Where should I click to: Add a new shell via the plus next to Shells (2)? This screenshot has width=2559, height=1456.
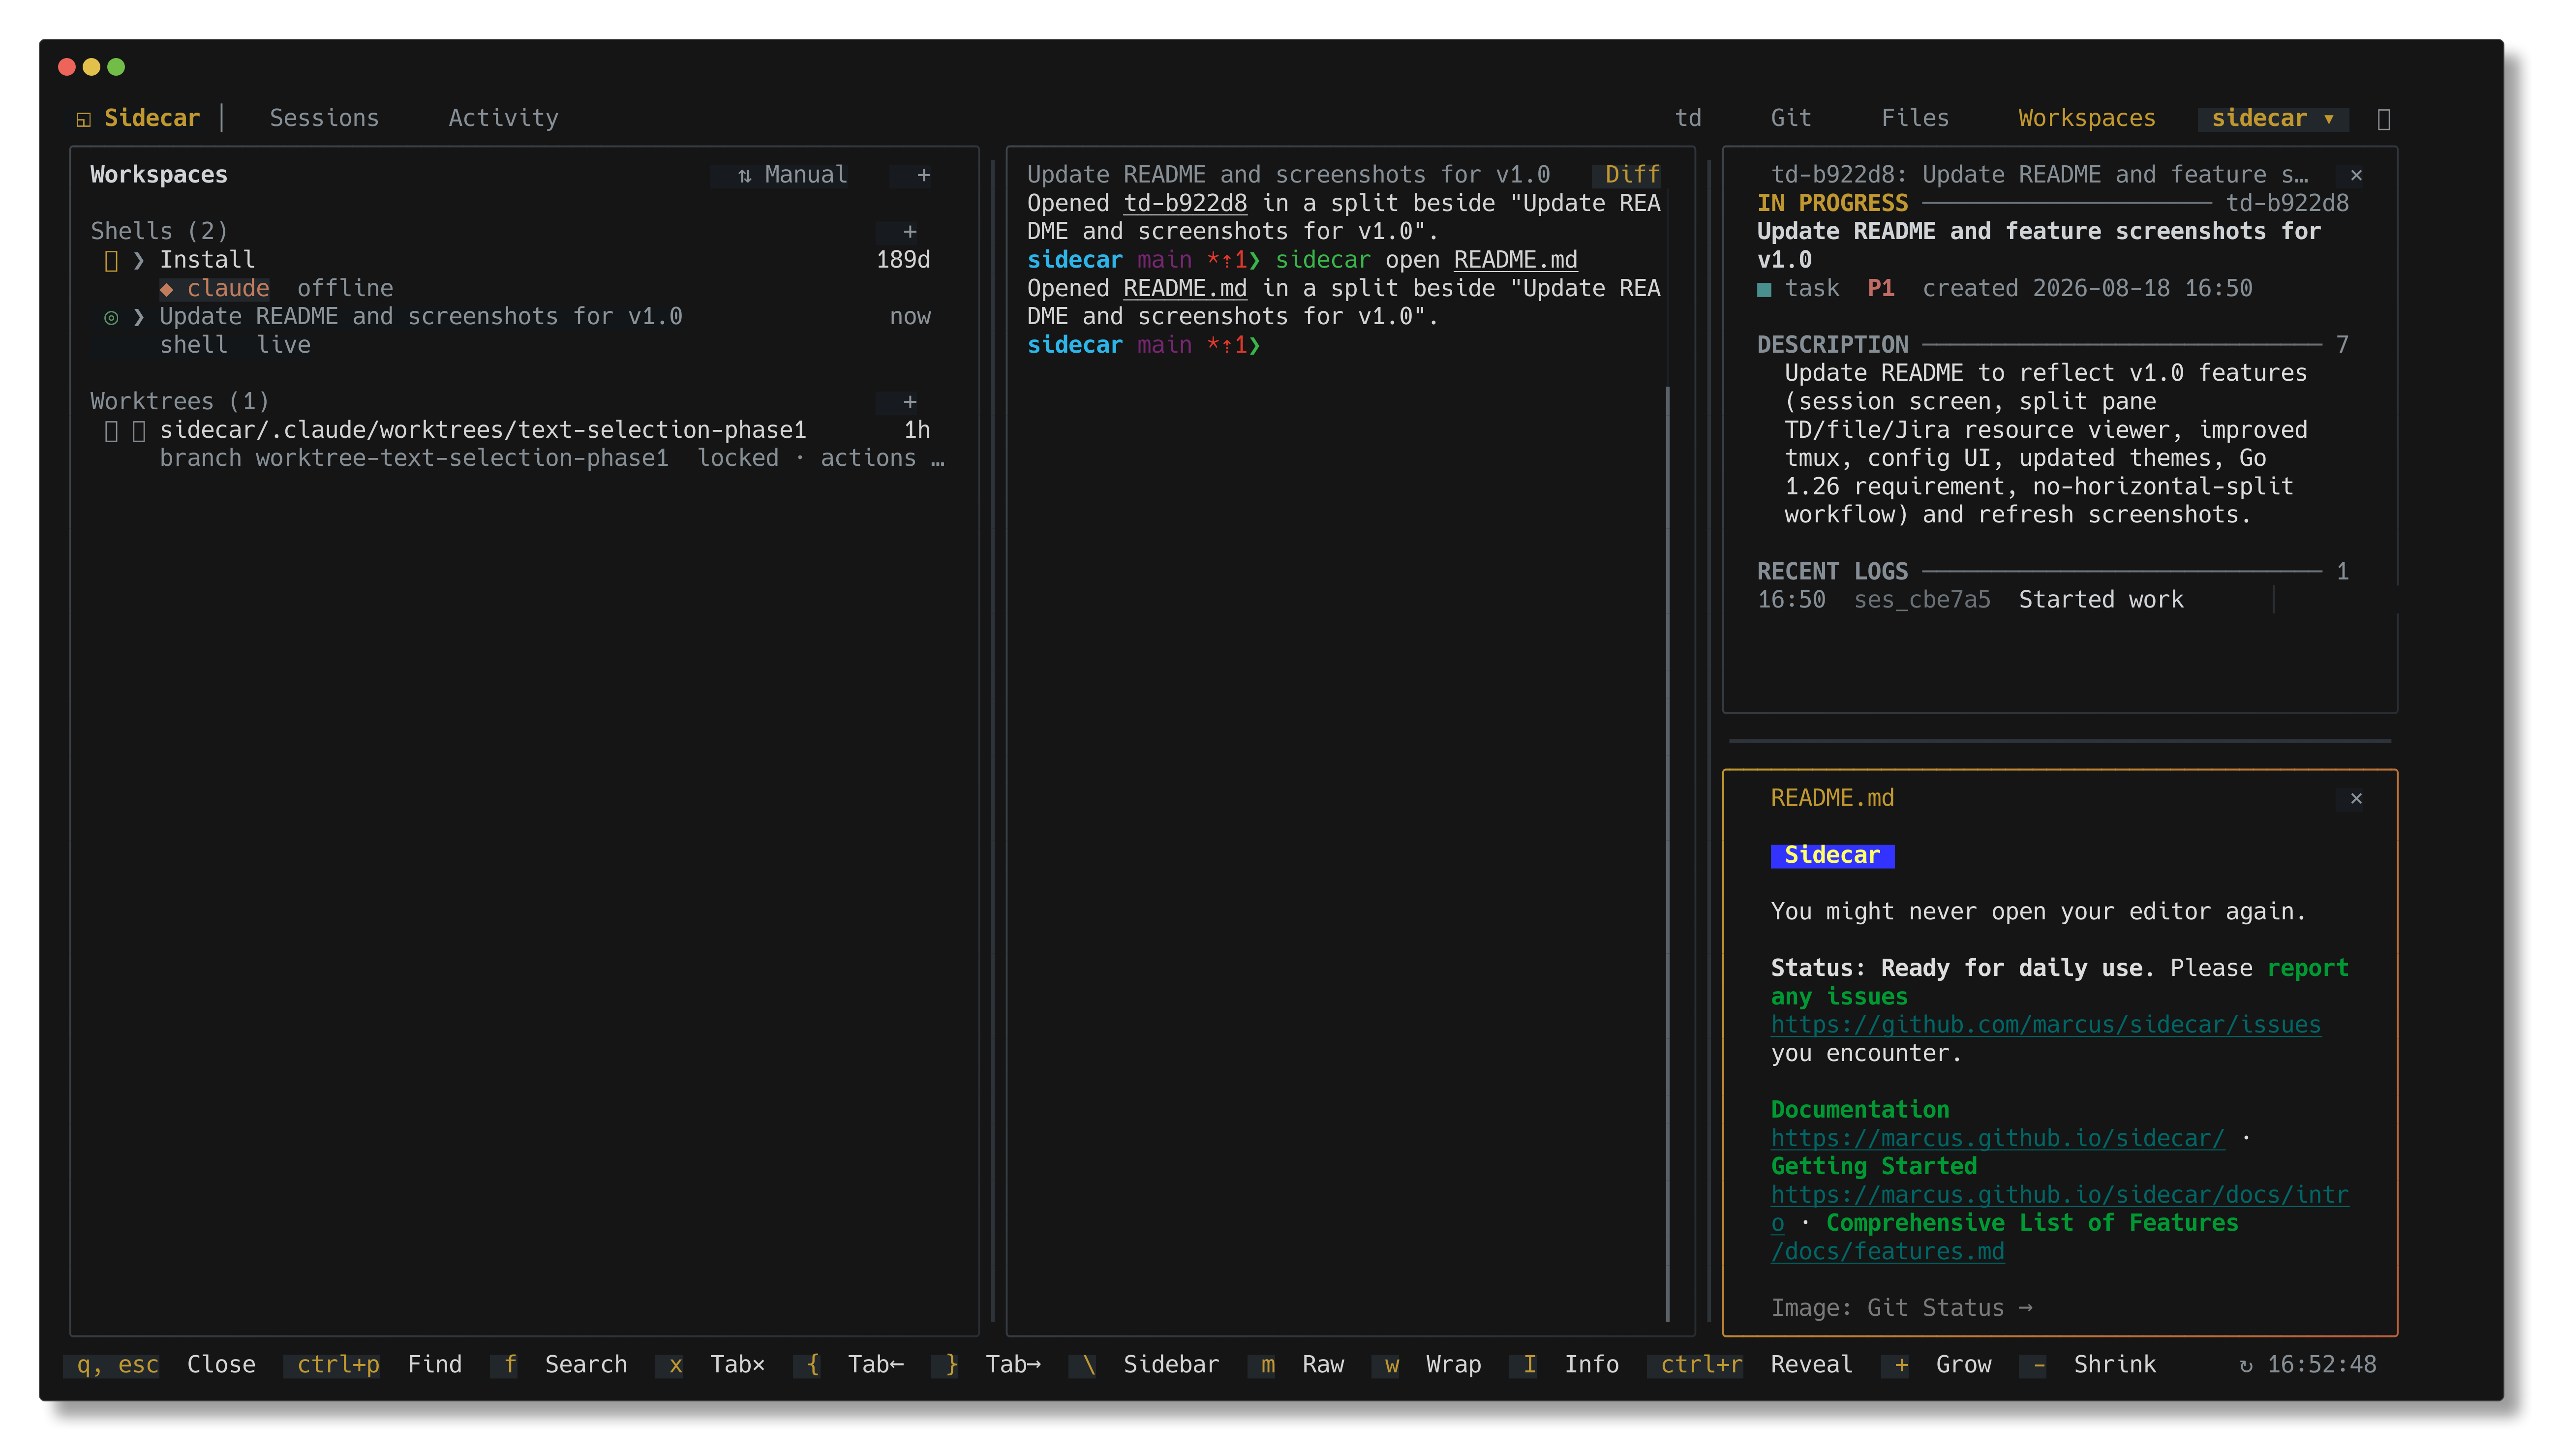click(x=909, y=232)
